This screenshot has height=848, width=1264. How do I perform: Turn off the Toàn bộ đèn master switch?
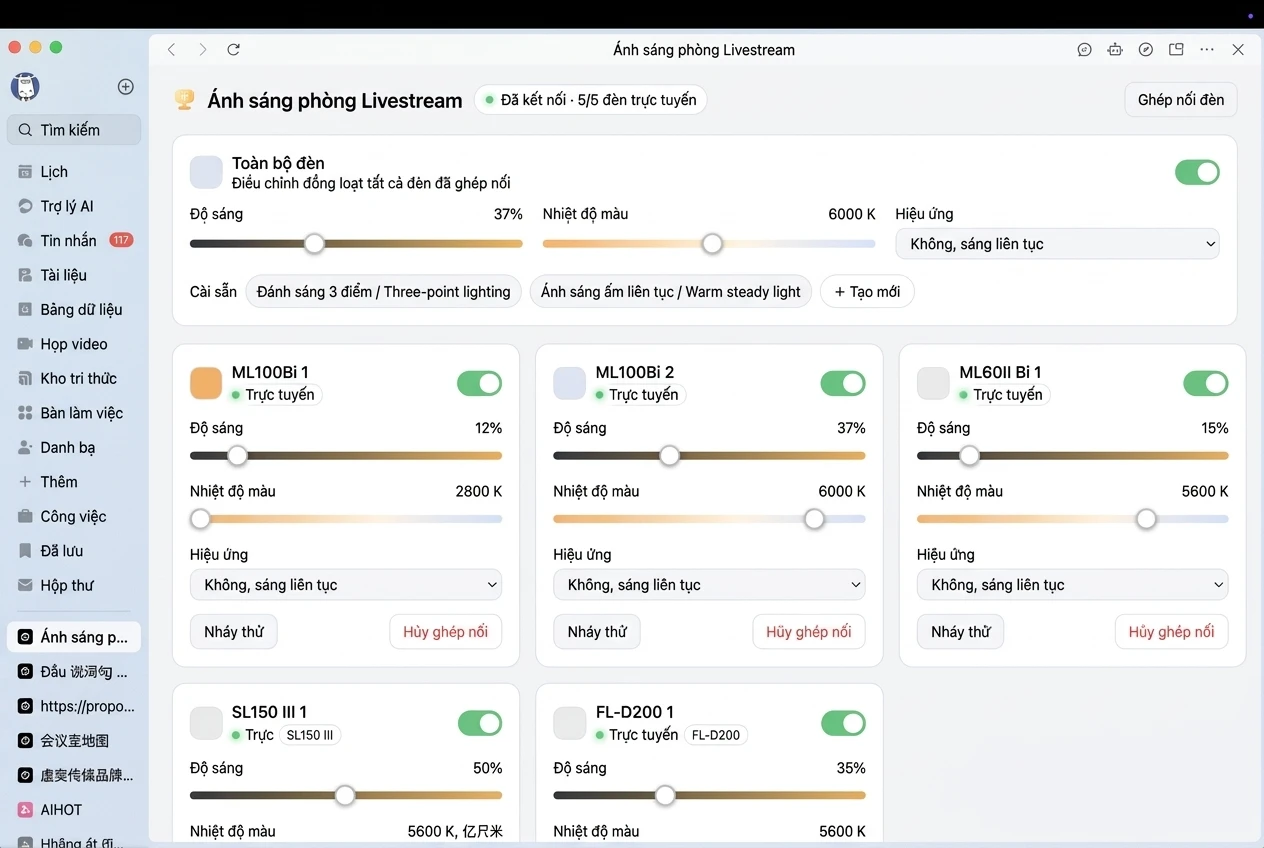click(x=1197, y=172)
